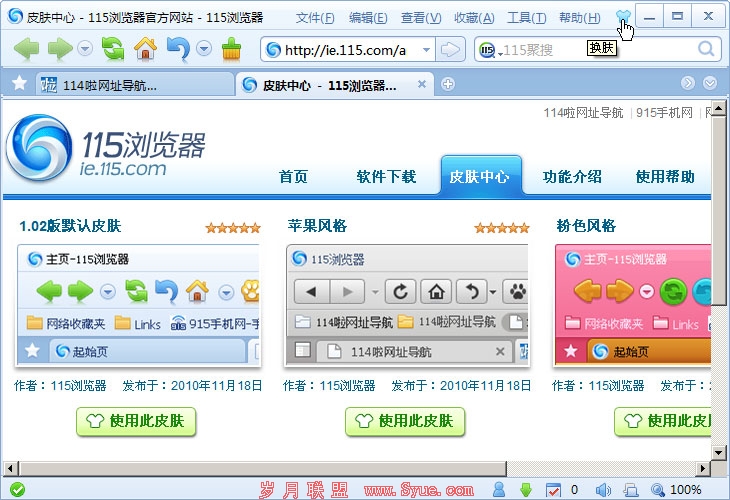
Task: Click the green download arrow in status bar
Action: tap(526, 489)
